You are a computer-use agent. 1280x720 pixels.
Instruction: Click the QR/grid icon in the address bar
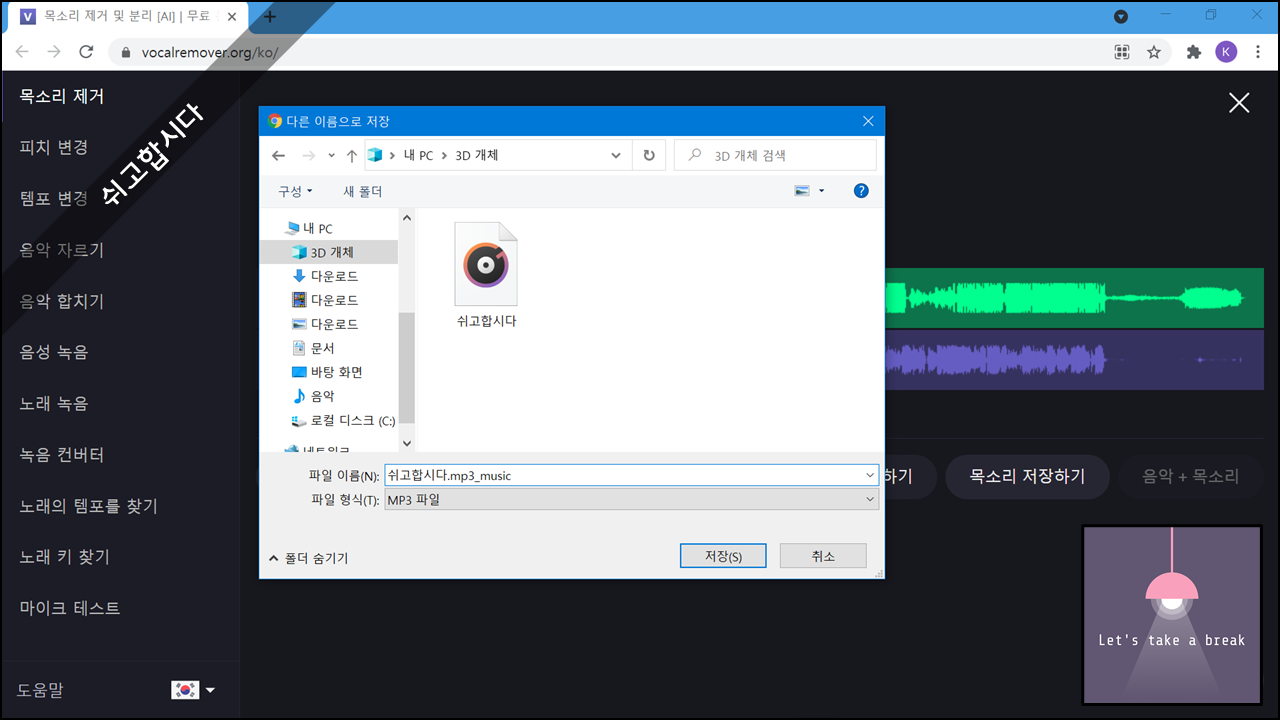1122,52
